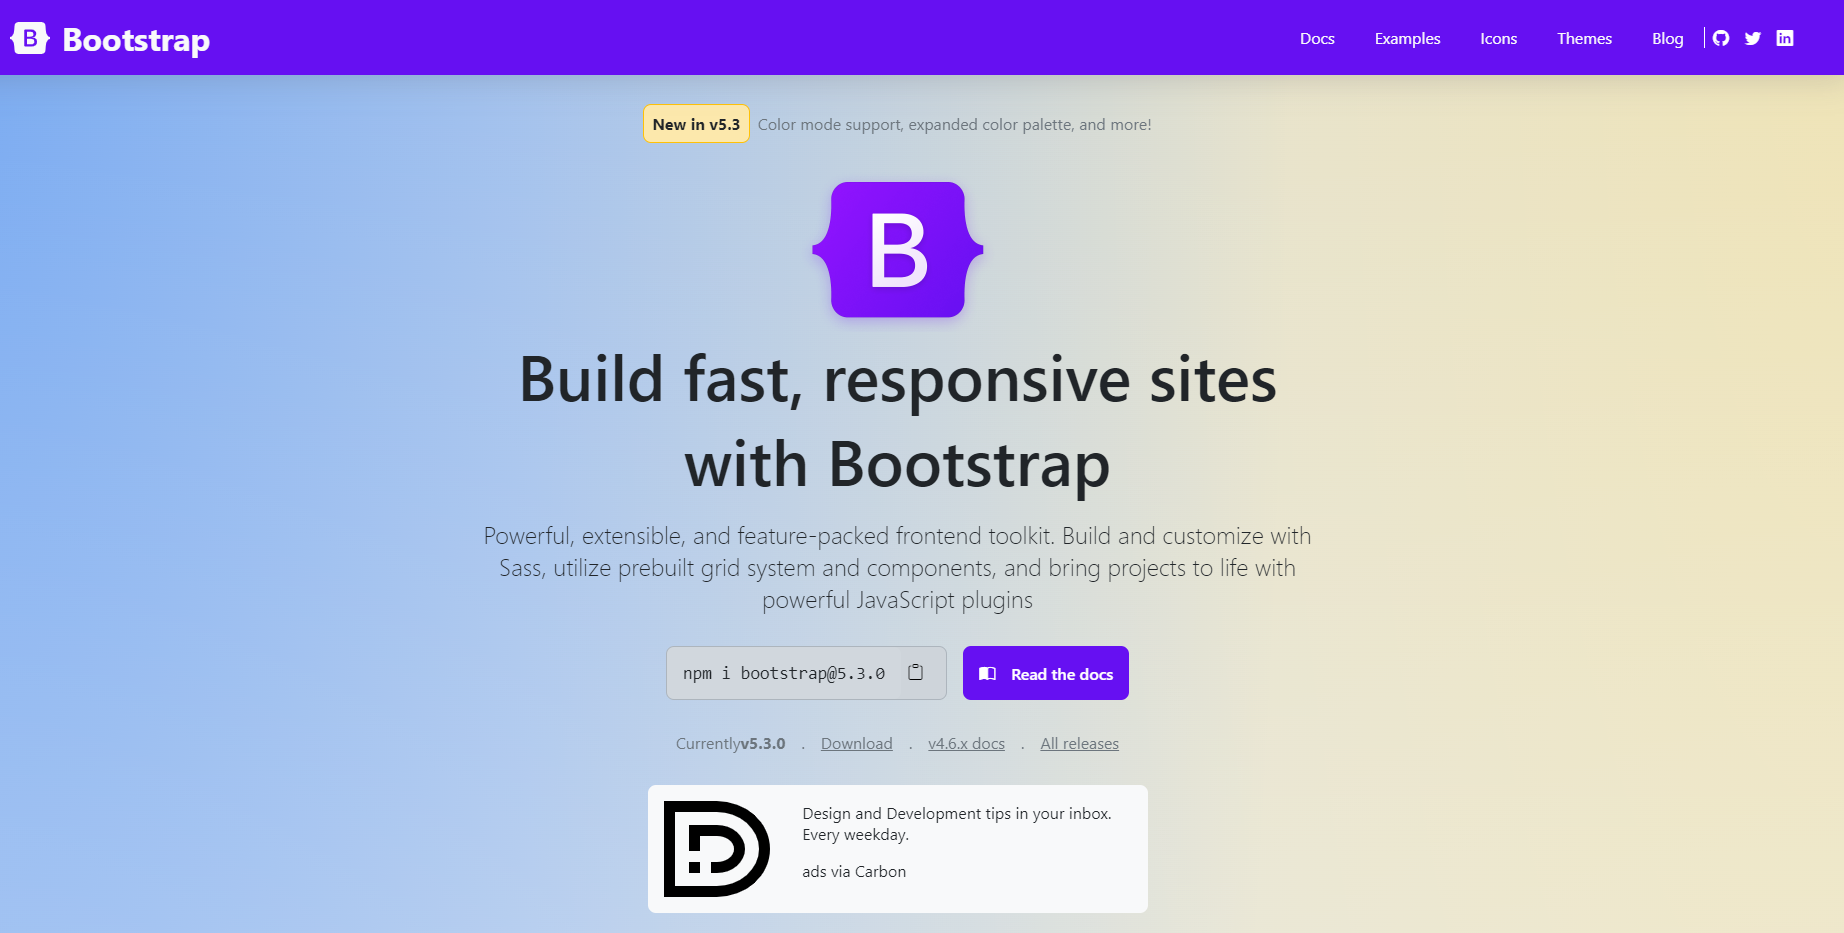Open the LinkedIn icon link
This screenshot has height=933, width=1844.
pos(1785,38)
